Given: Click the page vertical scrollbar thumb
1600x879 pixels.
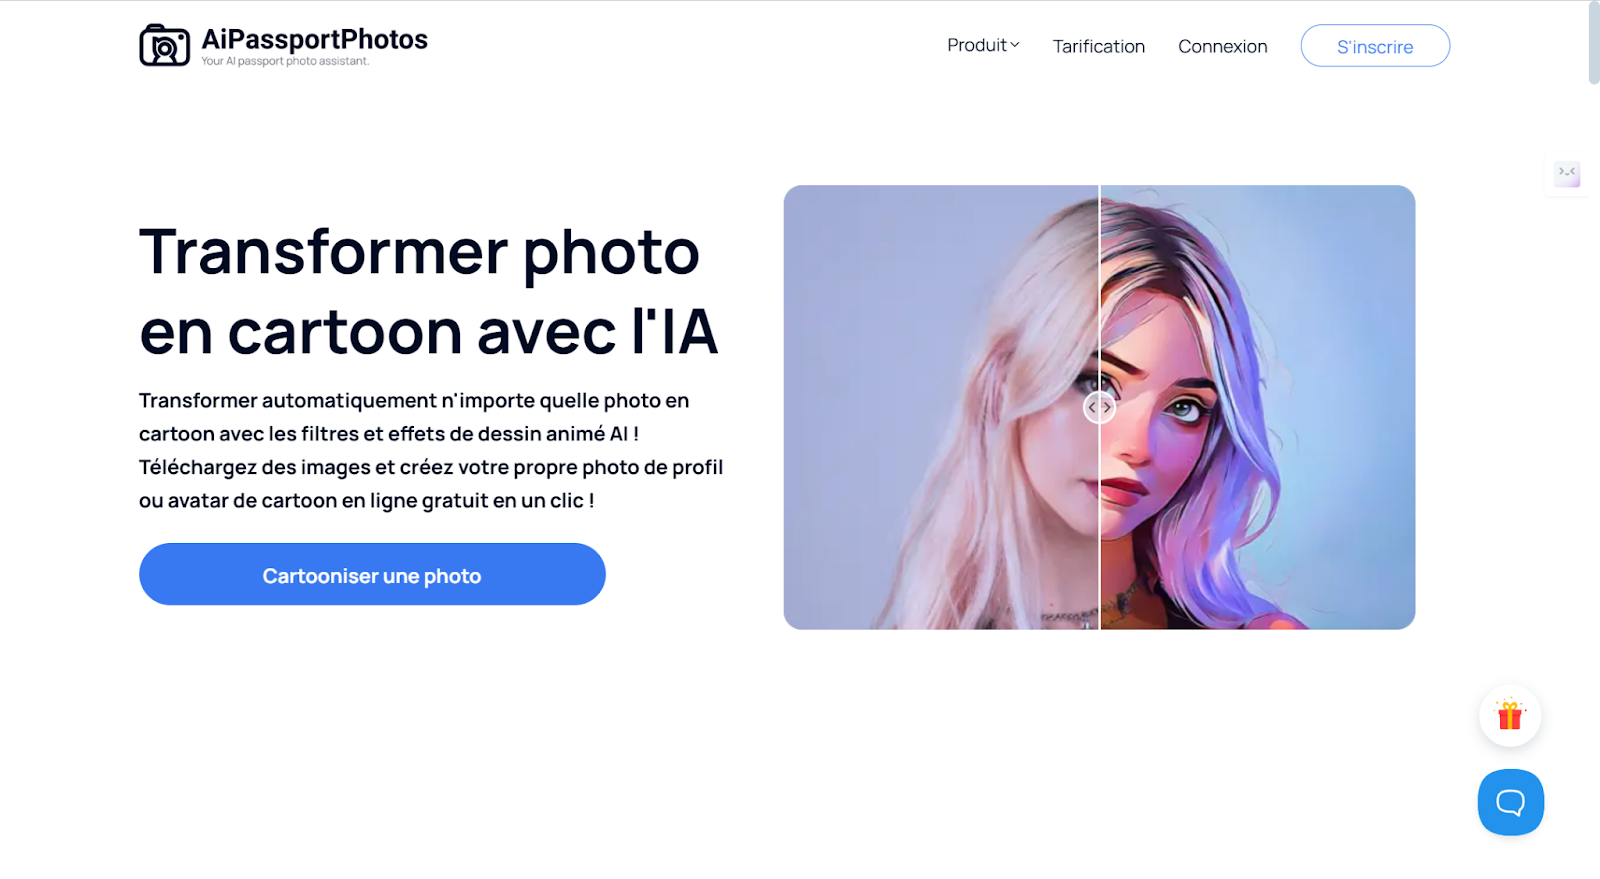Looking at the screenshot, I should pos(1594,43).
